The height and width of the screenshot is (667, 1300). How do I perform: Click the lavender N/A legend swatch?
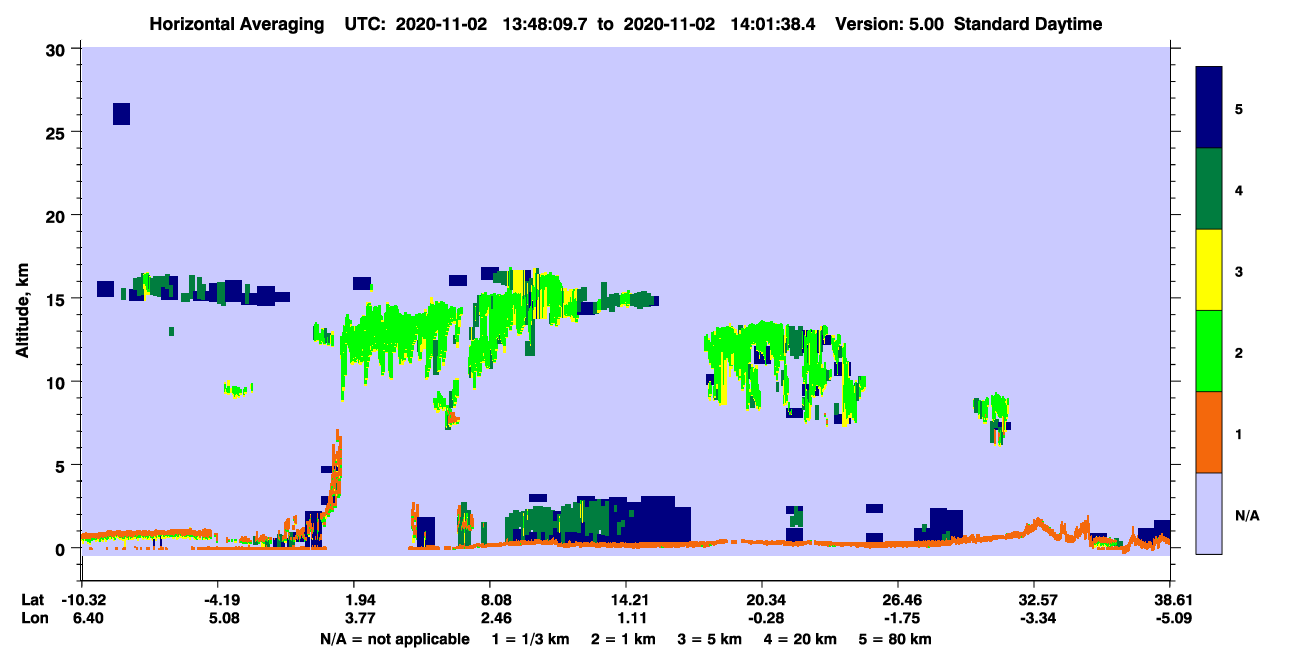click(1210, 513)
